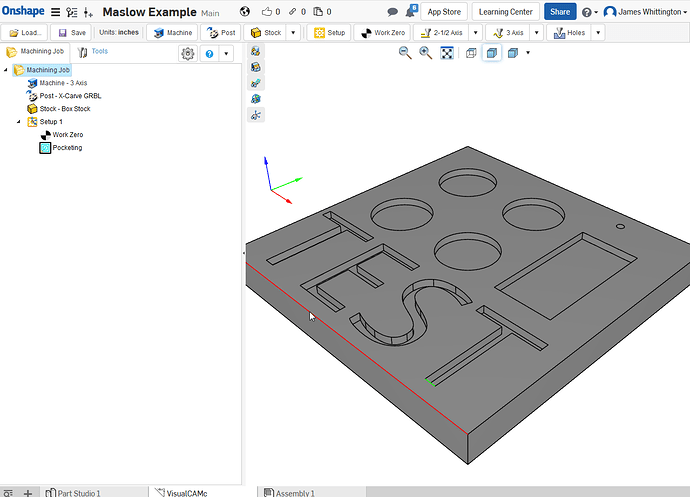Toggle Units: inches setting

point(119,32)
